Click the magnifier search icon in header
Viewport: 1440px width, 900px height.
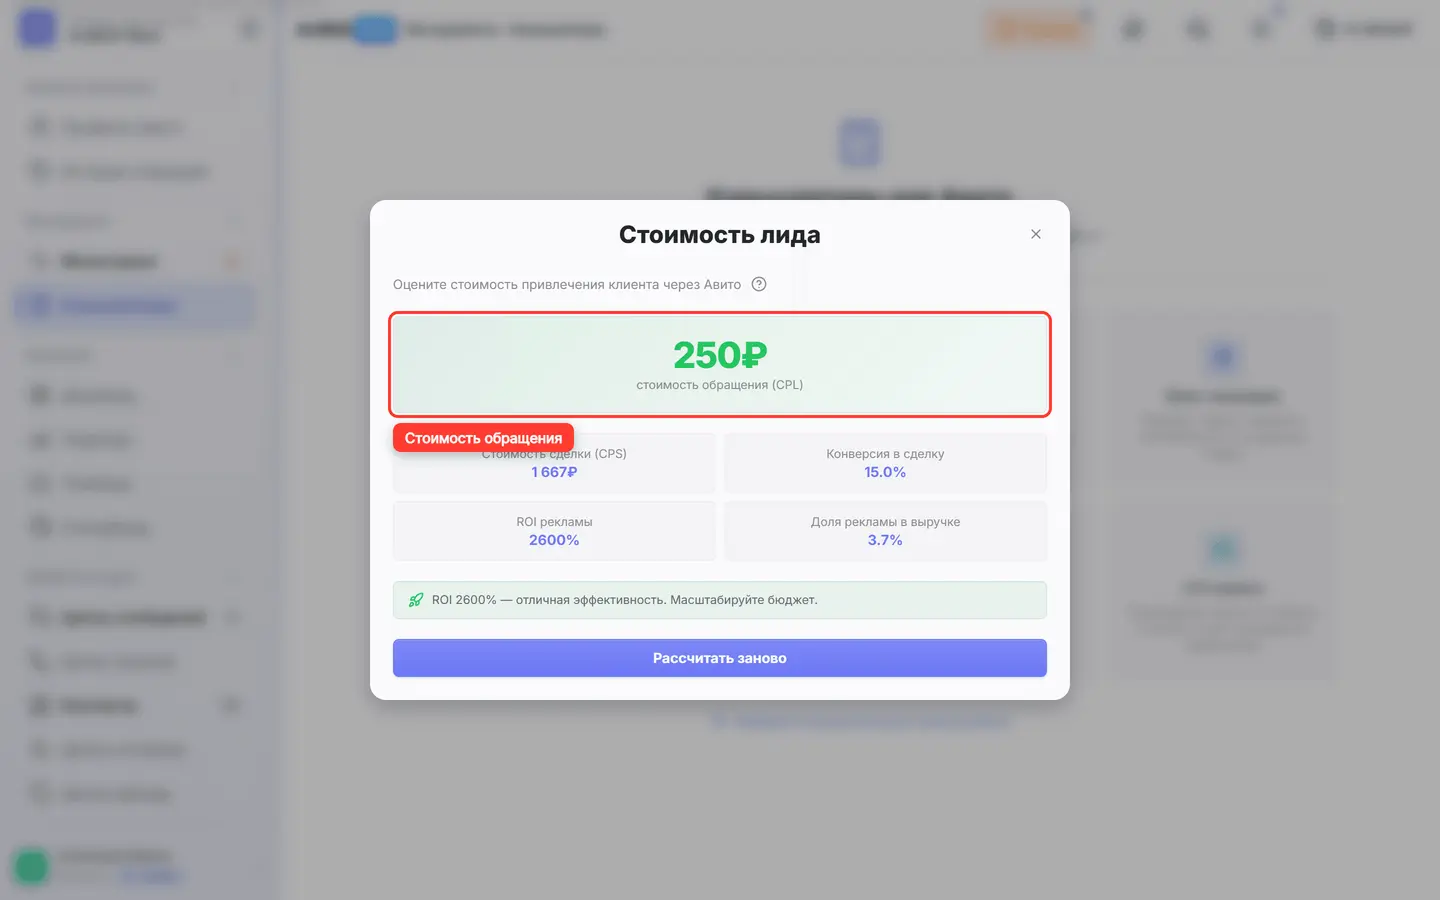click(x=1197, y=29)
